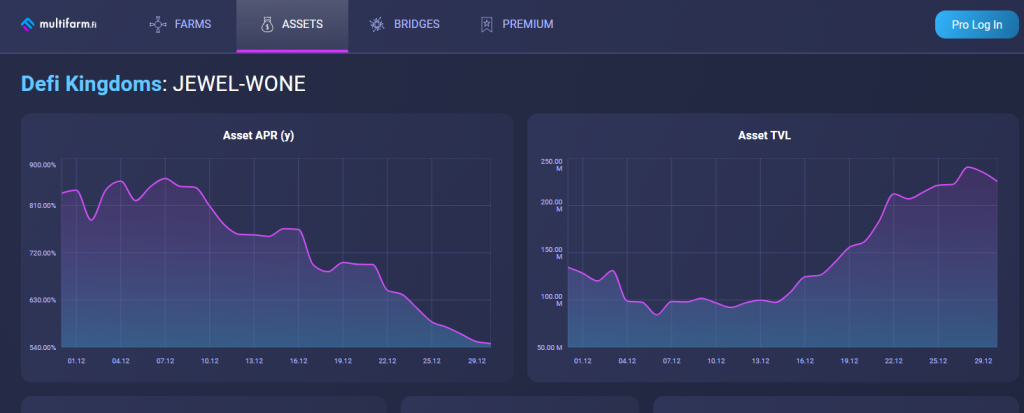Click the Assets money bag icon
Viewport: 1024px width, 413px height.
pyautogui.click(x=266, y=25)
